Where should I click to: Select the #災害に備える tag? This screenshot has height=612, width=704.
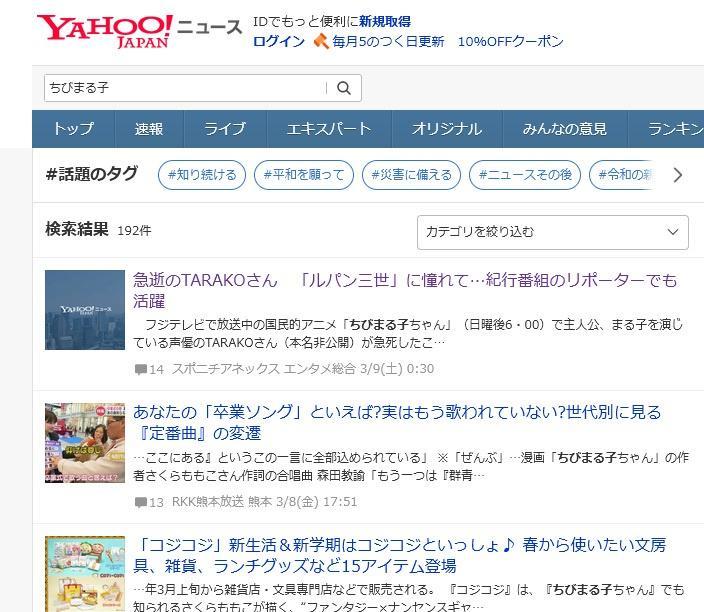click(411, 175)
